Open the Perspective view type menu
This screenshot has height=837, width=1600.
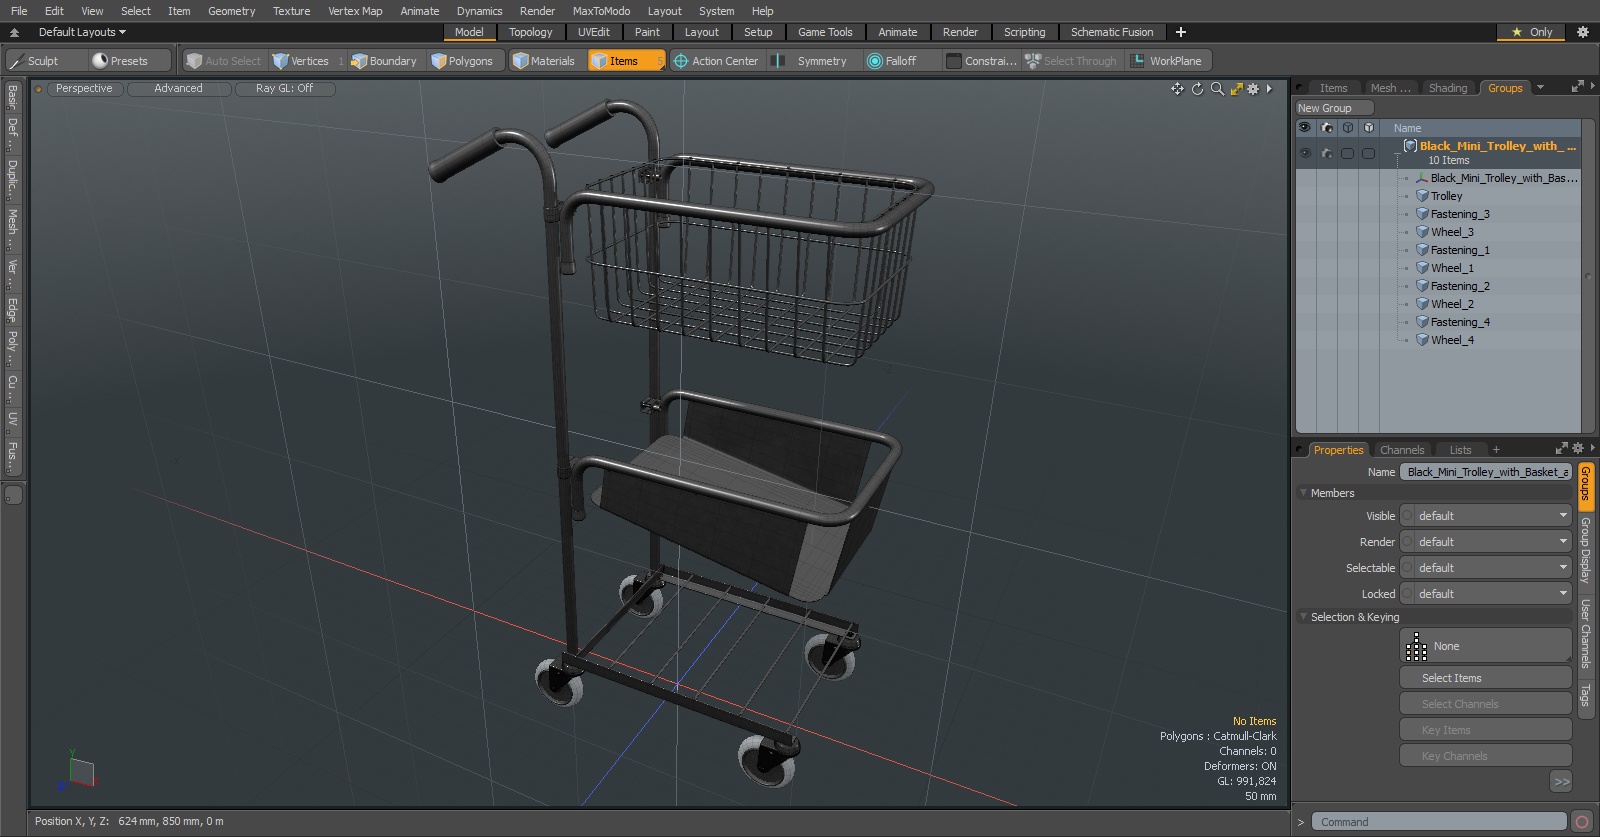point(84,88)
